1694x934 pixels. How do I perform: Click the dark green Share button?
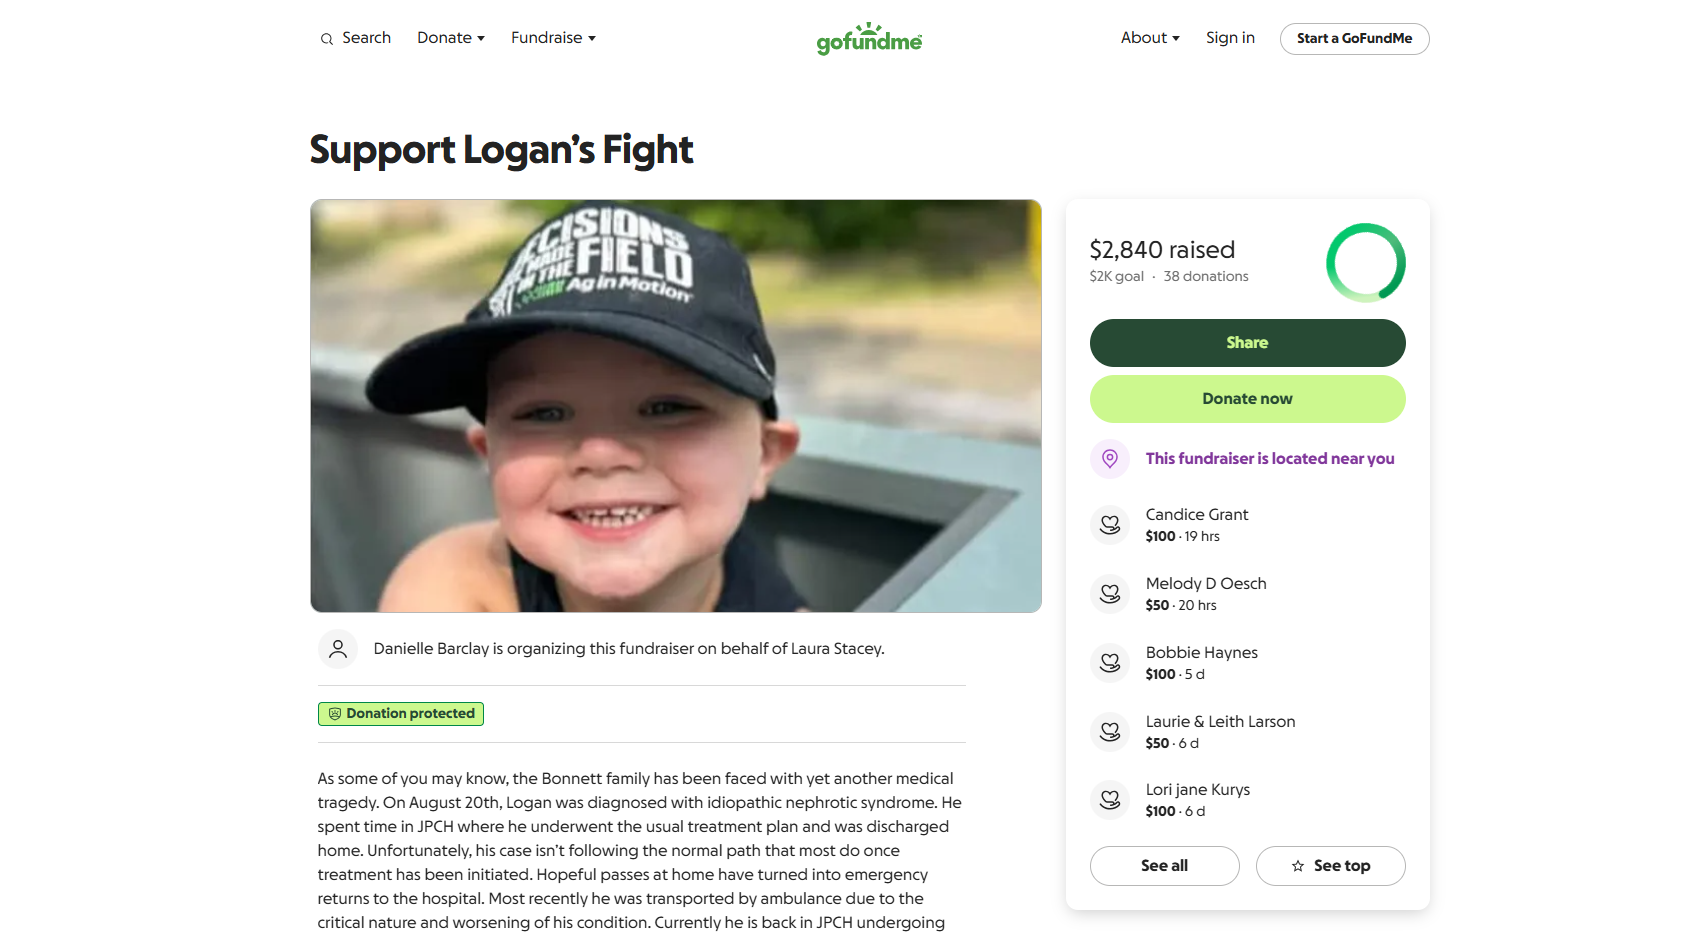coord(1248,343)
